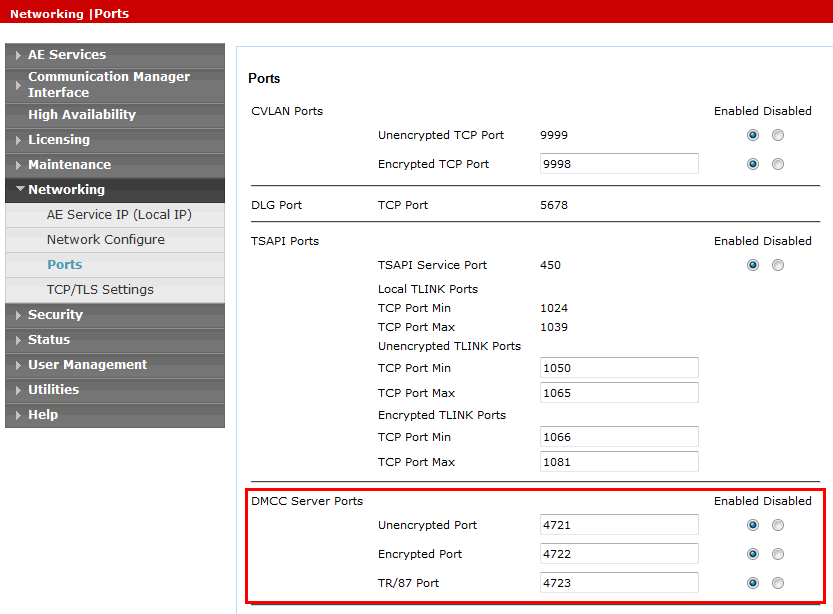The width and height of the screenshot is (833, 614).
Task: Disable DMCC Unencrypted Port
Action: [x=778, y=525]
